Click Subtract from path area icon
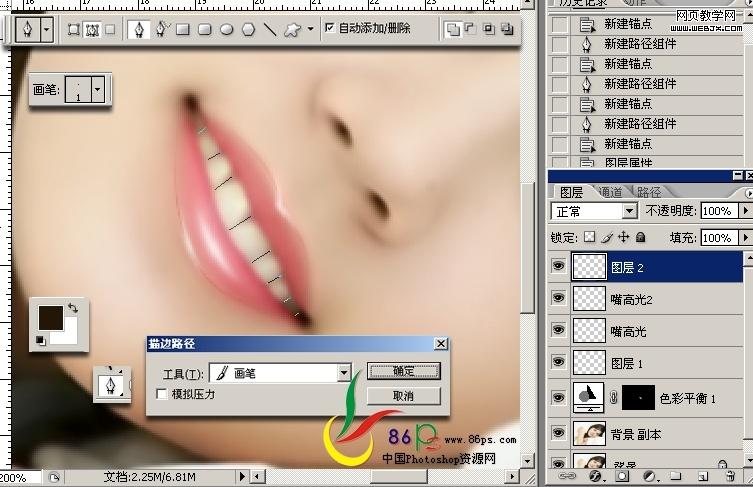The height and width of the screenshot is (487, 753). (x=470, y=29)
